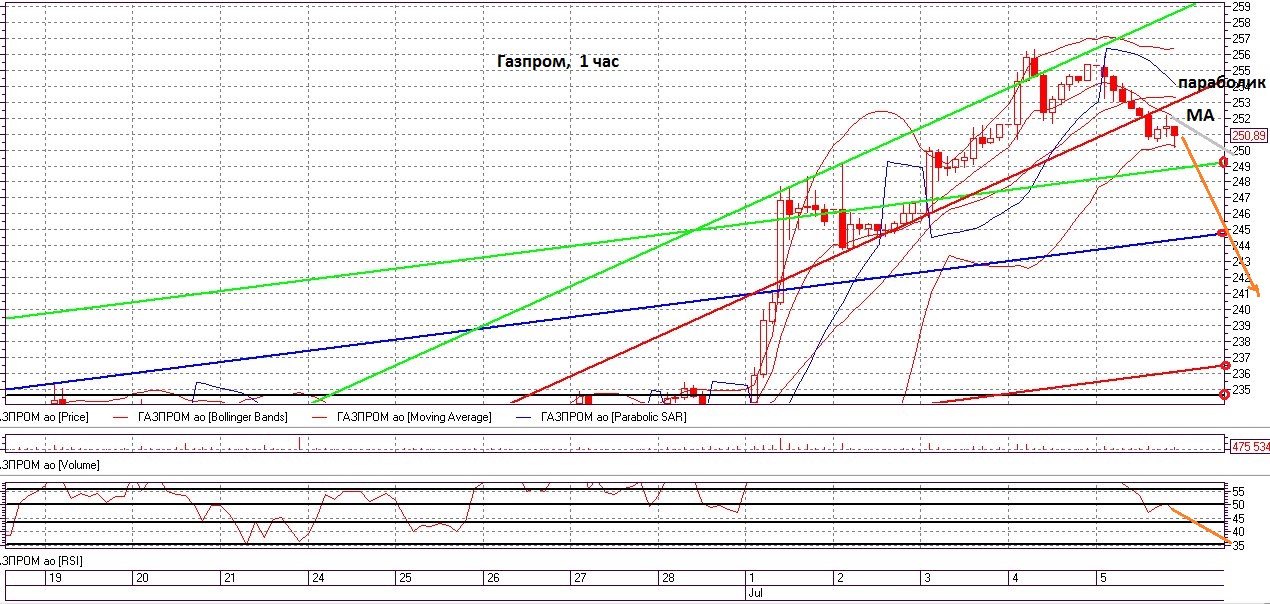This screenshot has width=1270, height=604.
Task: Click the "параболик" annotation label
Action: (x=1220, y=83)
